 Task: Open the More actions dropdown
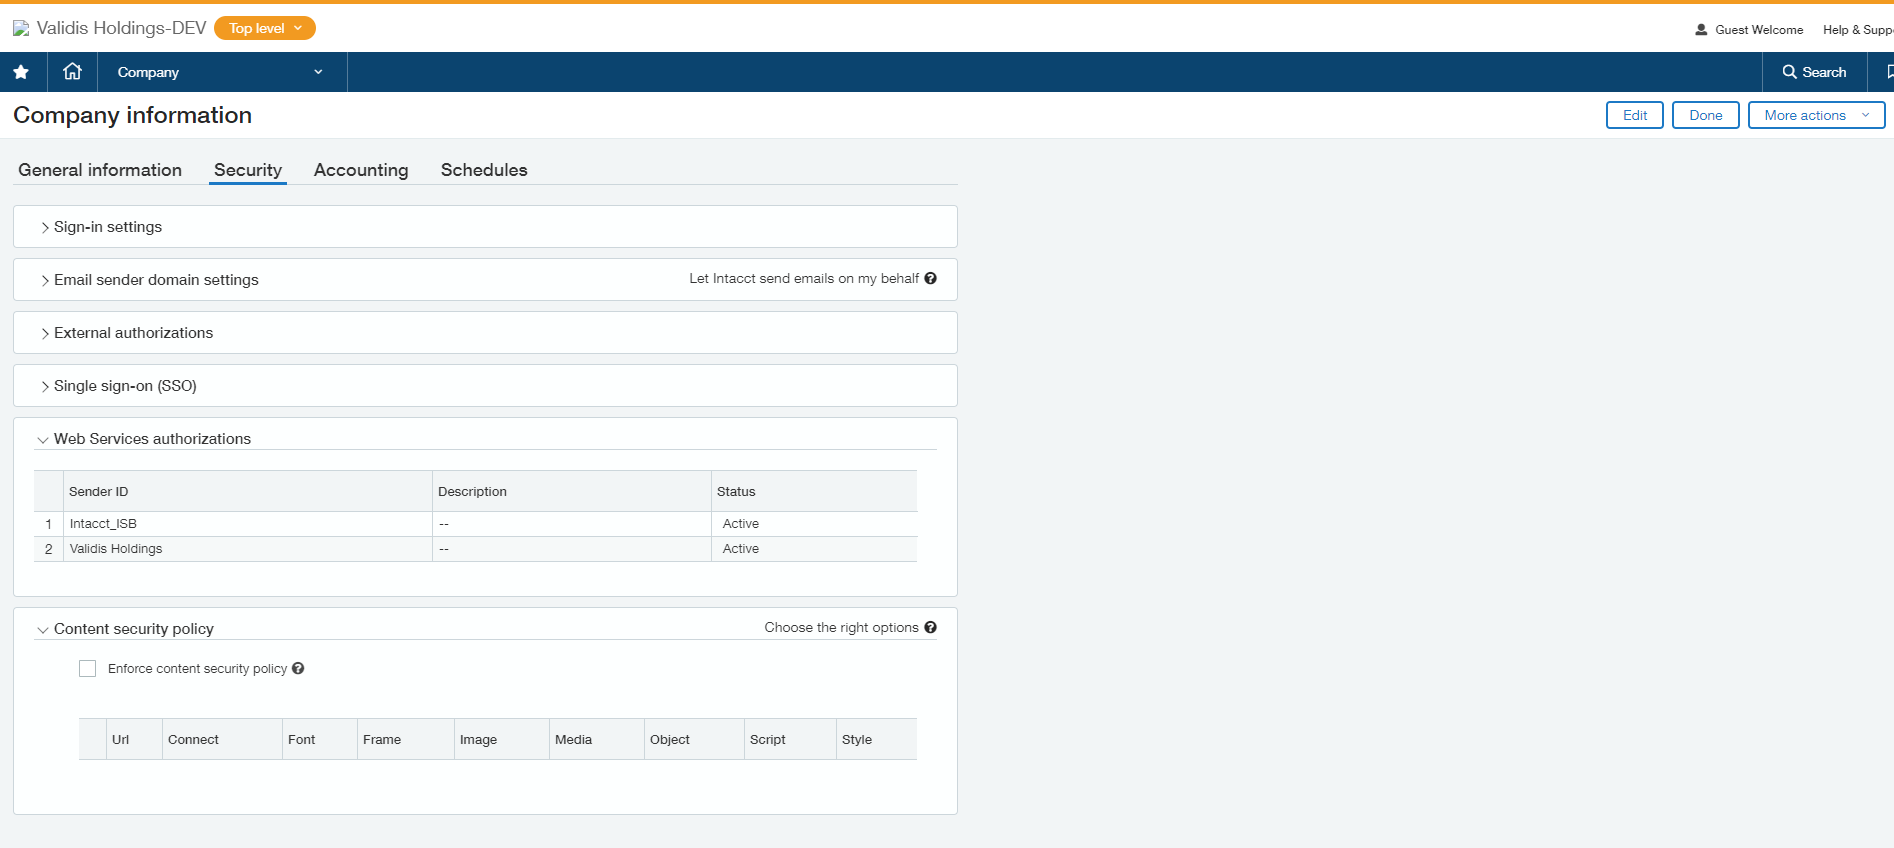[1816, 115]
